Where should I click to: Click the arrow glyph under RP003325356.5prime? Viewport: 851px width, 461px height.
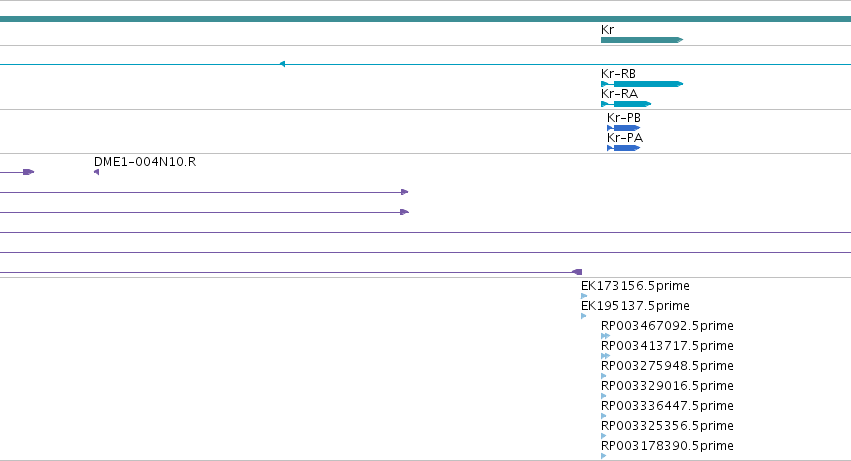tap(604, 436)
